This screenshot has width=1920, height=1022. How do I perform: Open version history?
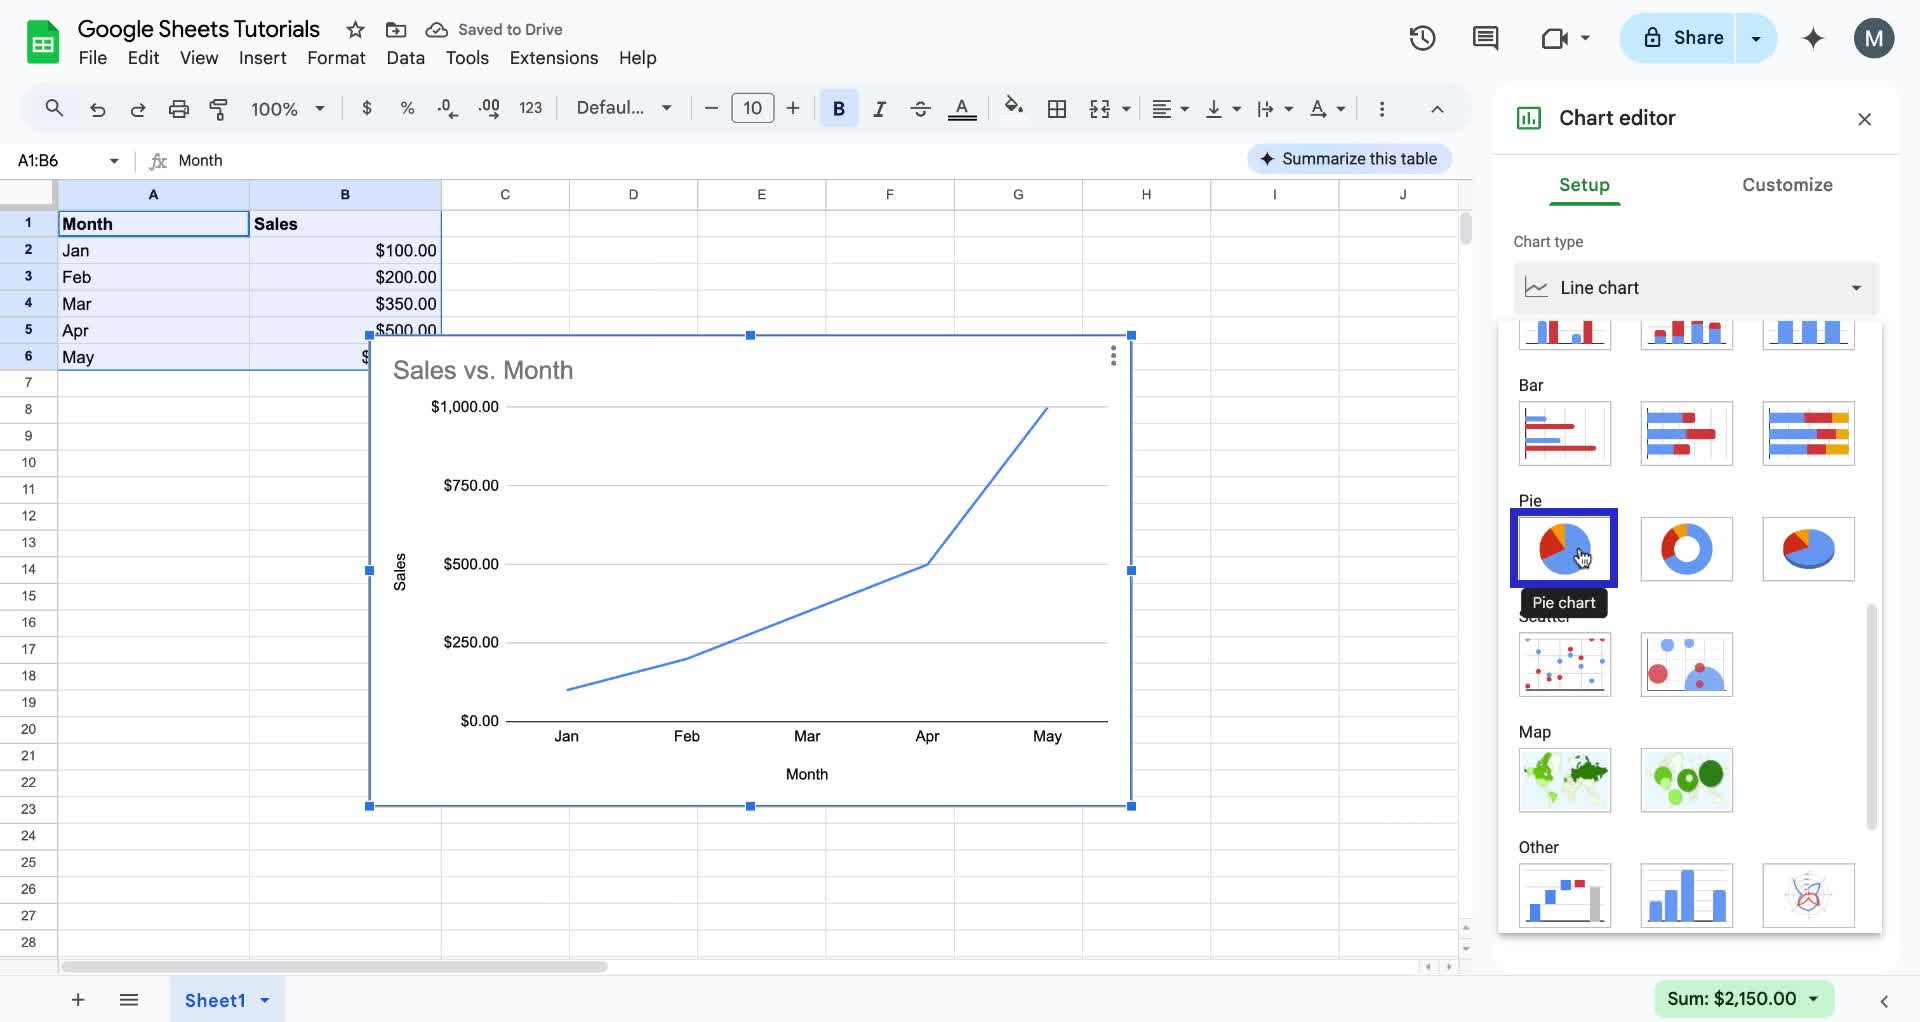(1422, 38)
